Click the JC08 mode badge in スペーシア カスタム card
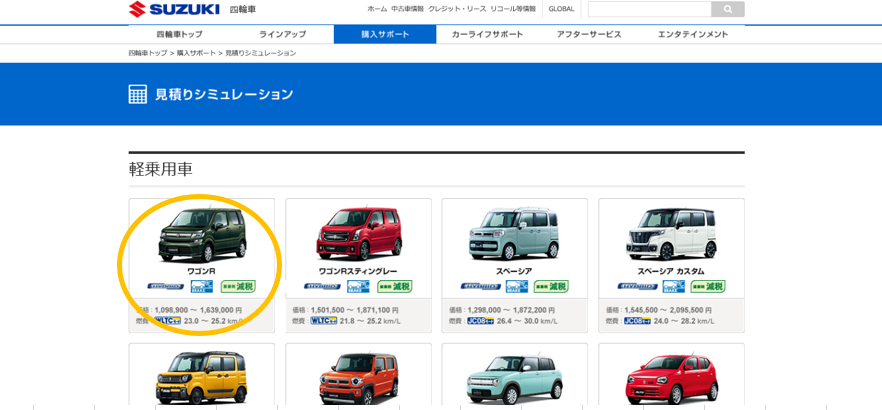The height and width of the screenshot is (410, 882). pyautogui.click(x=637, y=321)
